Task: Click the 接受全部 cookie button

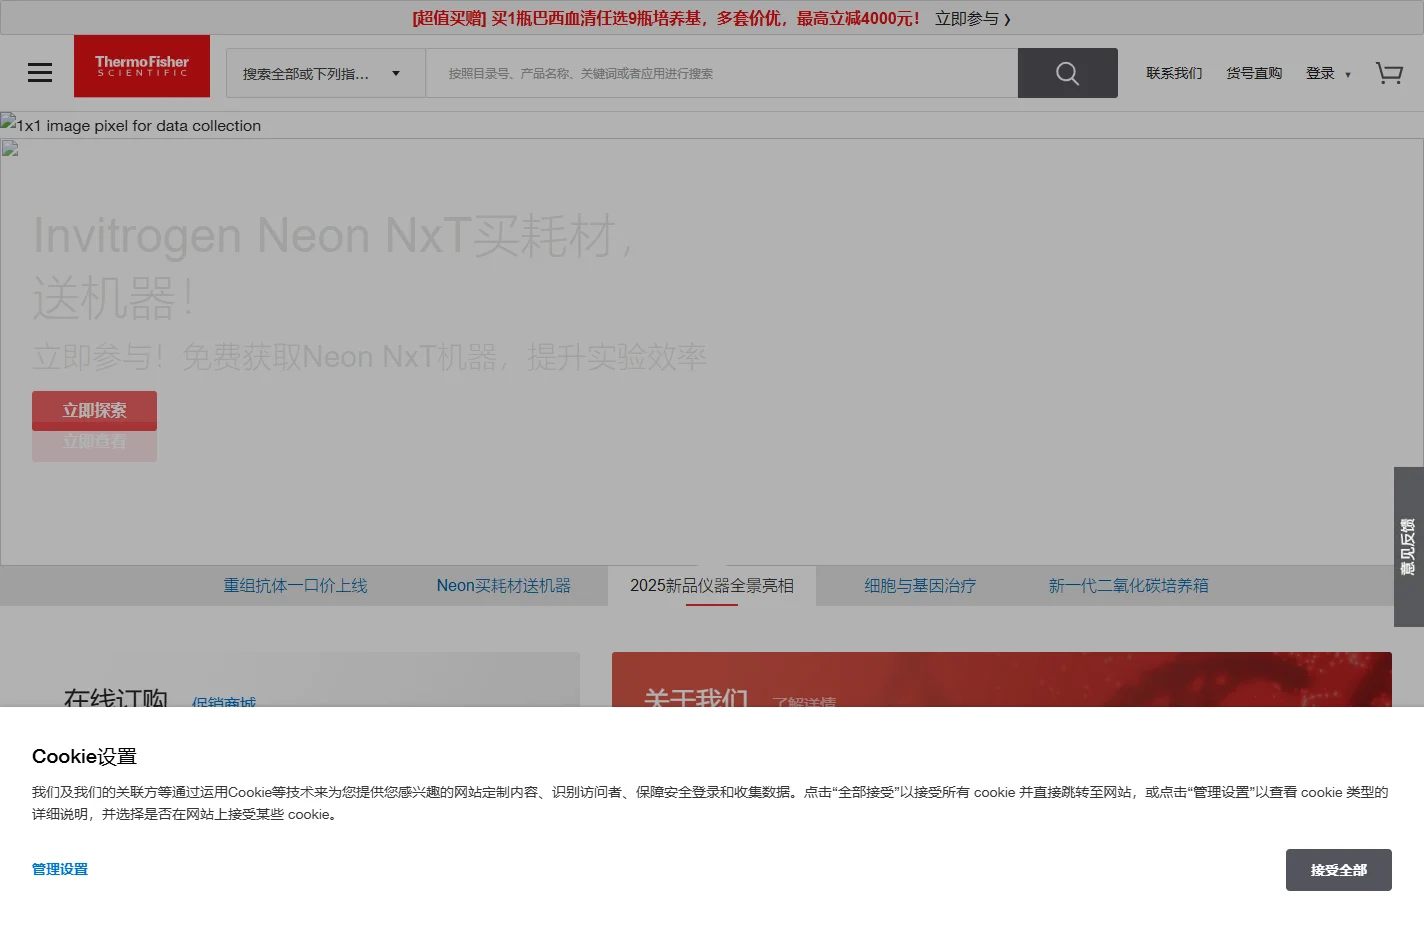Action: [x=1338, y=870]
